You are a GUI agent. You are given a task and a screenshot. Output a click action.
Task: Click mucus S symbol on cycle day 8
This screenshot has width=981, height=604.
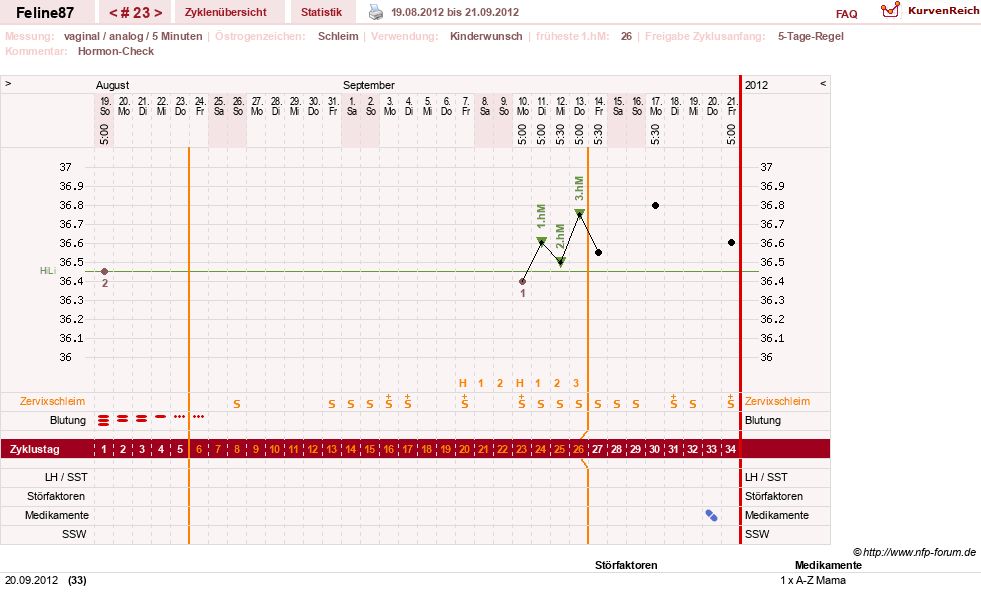237,404
